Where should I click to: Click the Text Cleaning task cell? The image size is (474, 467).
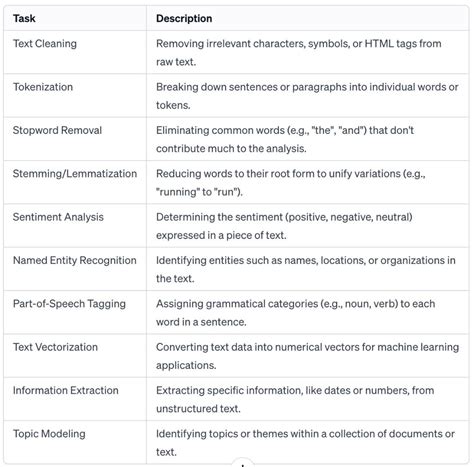45,44
